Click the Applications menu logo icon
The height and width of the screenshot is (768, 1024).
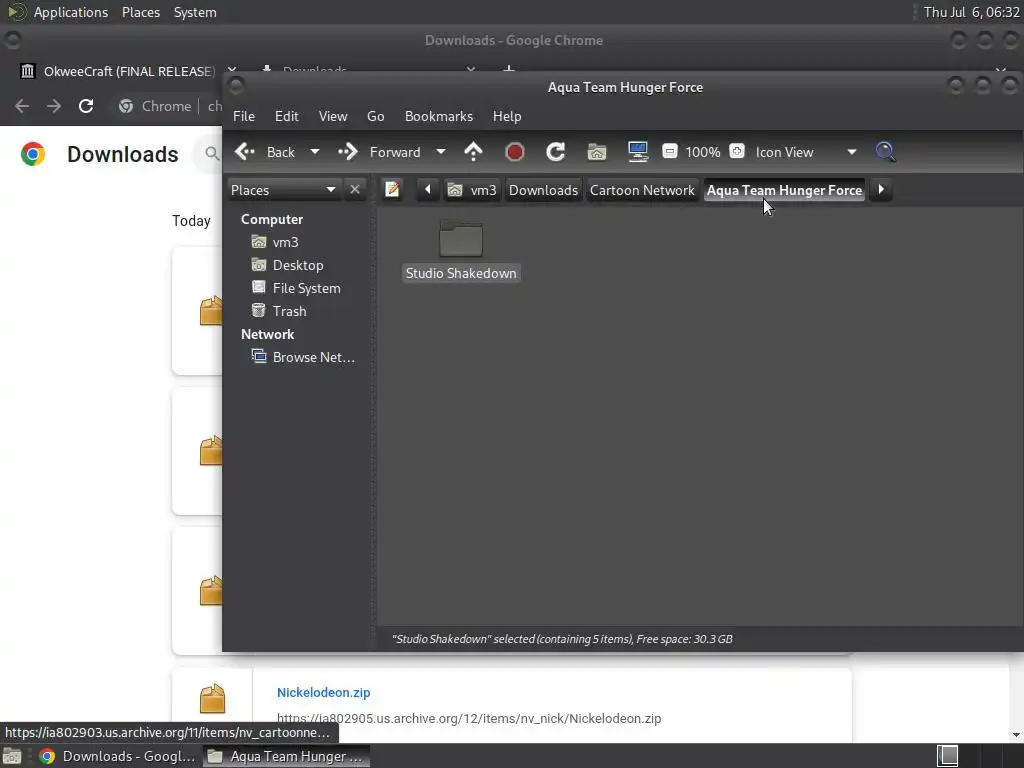point(16,12)
